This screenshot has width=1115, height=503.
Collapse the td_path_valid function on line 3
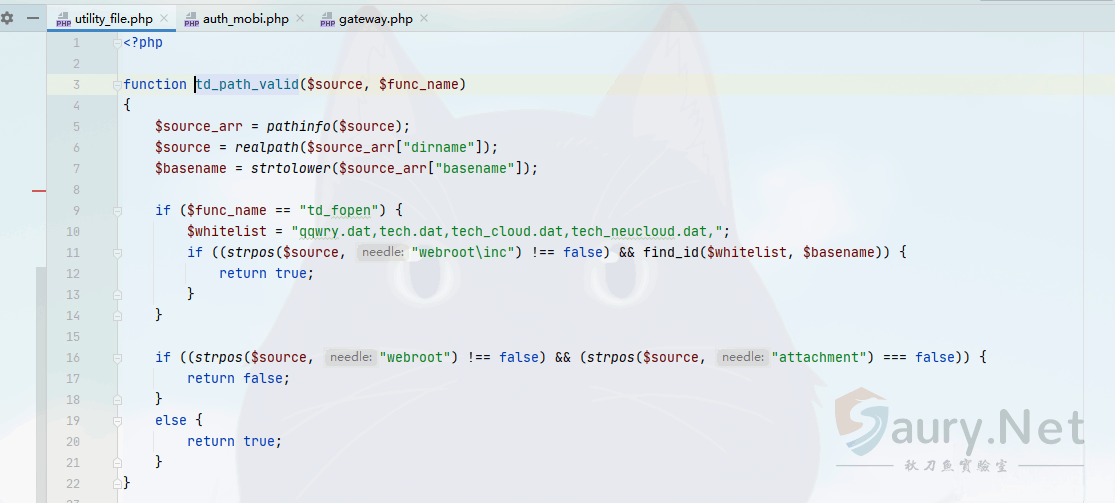(x=118, y=85)
